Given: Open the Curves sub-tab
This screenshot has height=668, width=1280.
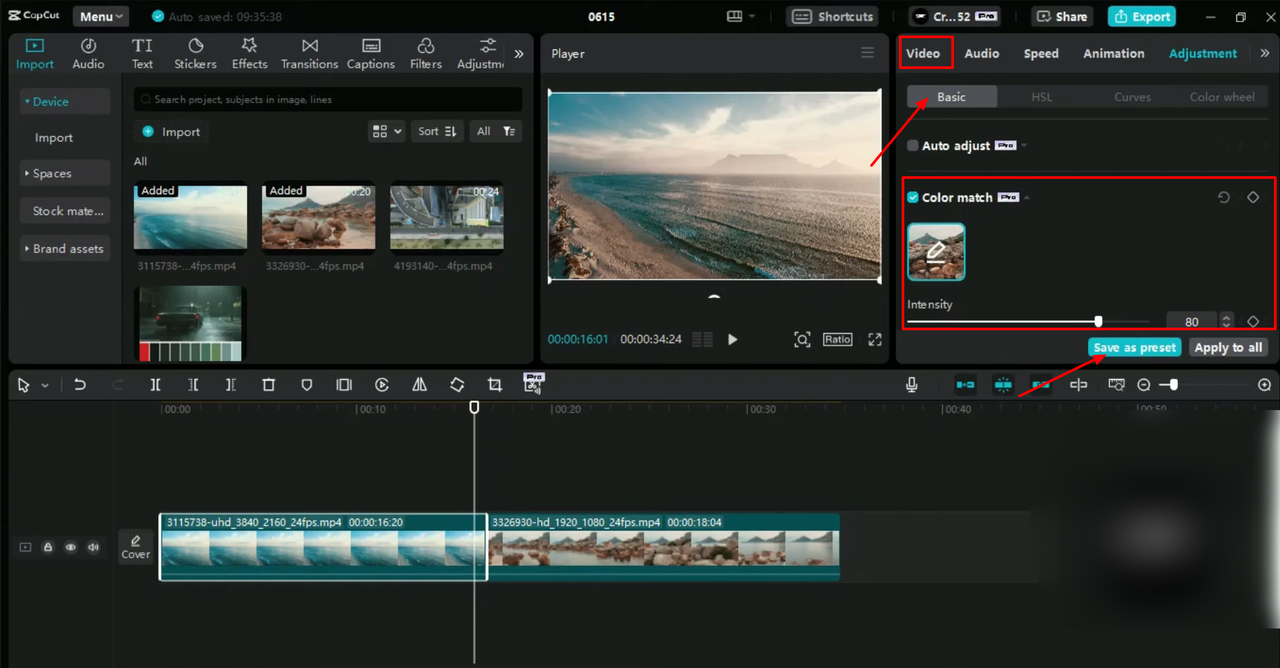Looking at the screenshot, I should tap(1133, 97).
